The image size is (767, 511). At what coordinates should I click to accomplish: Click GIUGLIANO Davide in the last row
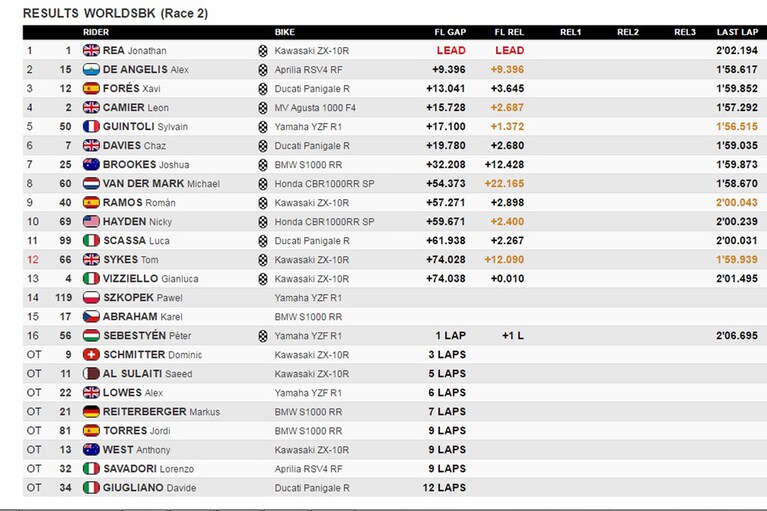click(x=149, y=488)
